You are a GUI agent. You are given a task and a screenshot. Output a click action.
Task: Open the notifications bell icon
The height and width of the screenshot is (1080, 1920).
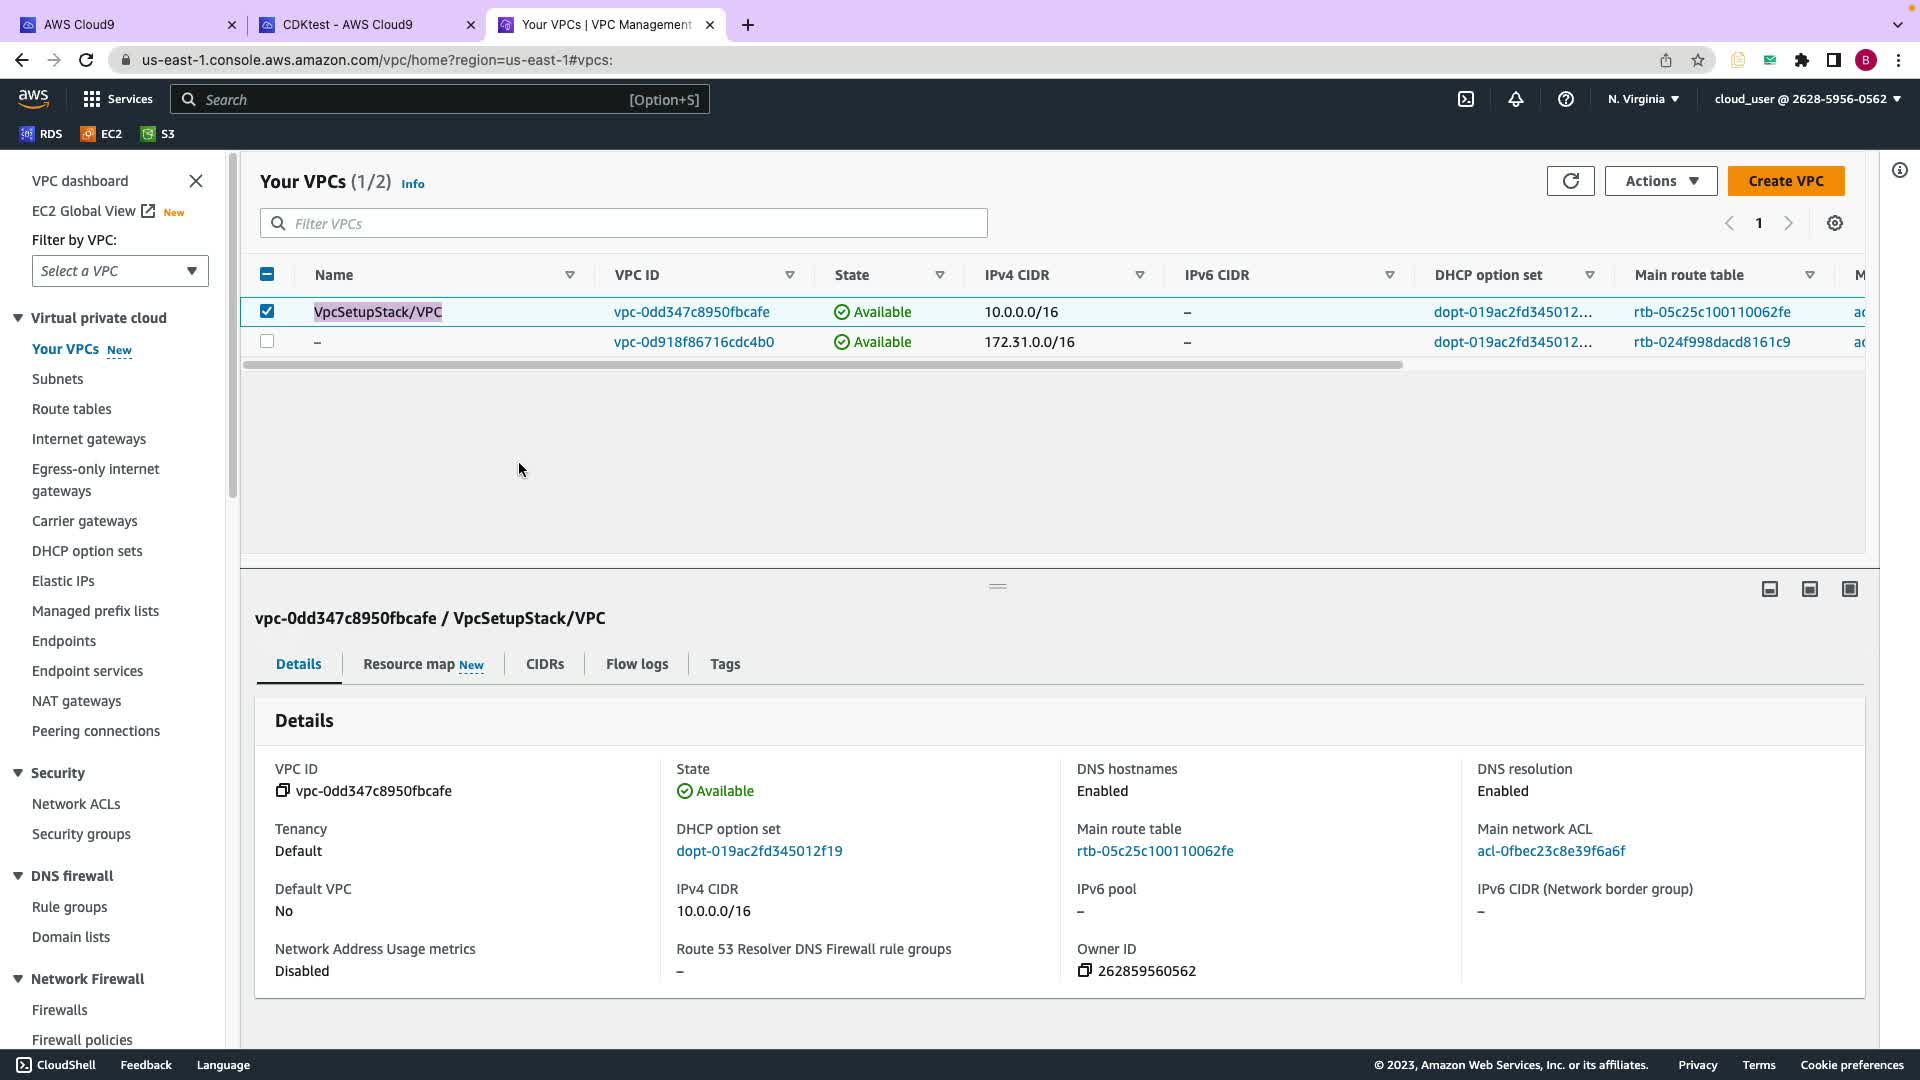click(1515, 99)
